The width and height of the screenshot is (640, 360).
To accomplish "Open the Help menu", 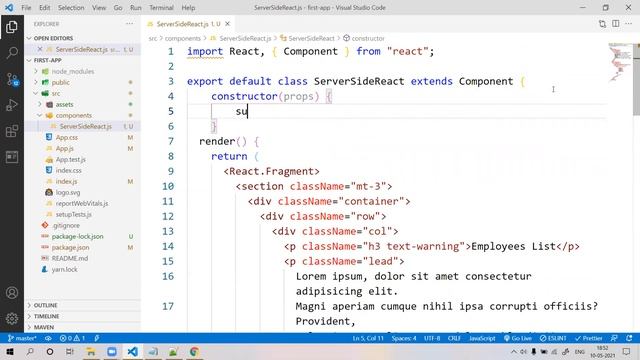I will coord(188,8).
